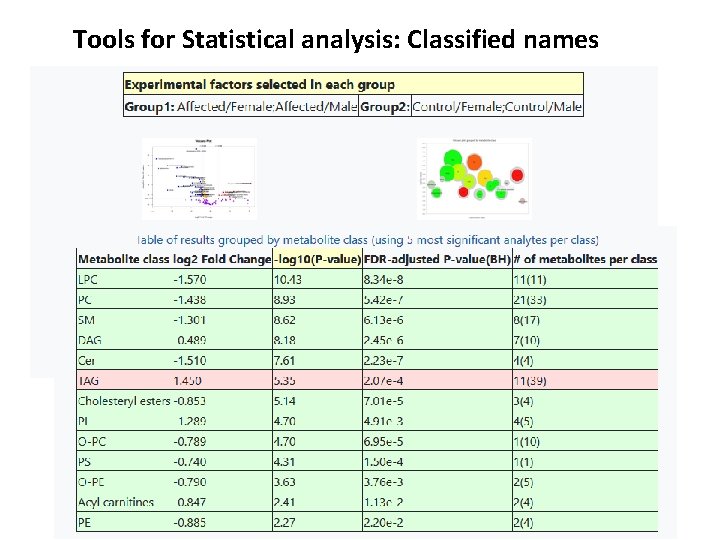The image size is (720, 540).
Task: Click metabolite count 11(11)
Action: (530, 280)
